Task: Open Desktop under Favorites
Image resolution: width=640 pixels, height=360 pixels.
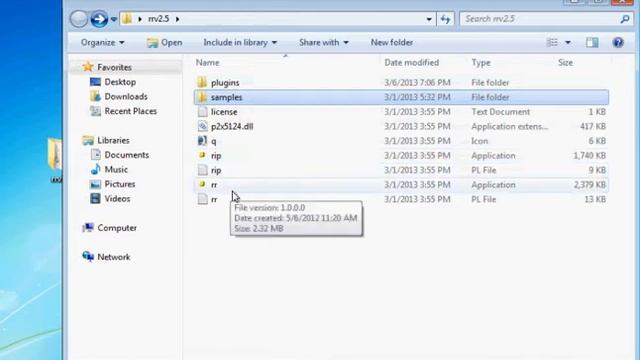Action: coord(120,82)
